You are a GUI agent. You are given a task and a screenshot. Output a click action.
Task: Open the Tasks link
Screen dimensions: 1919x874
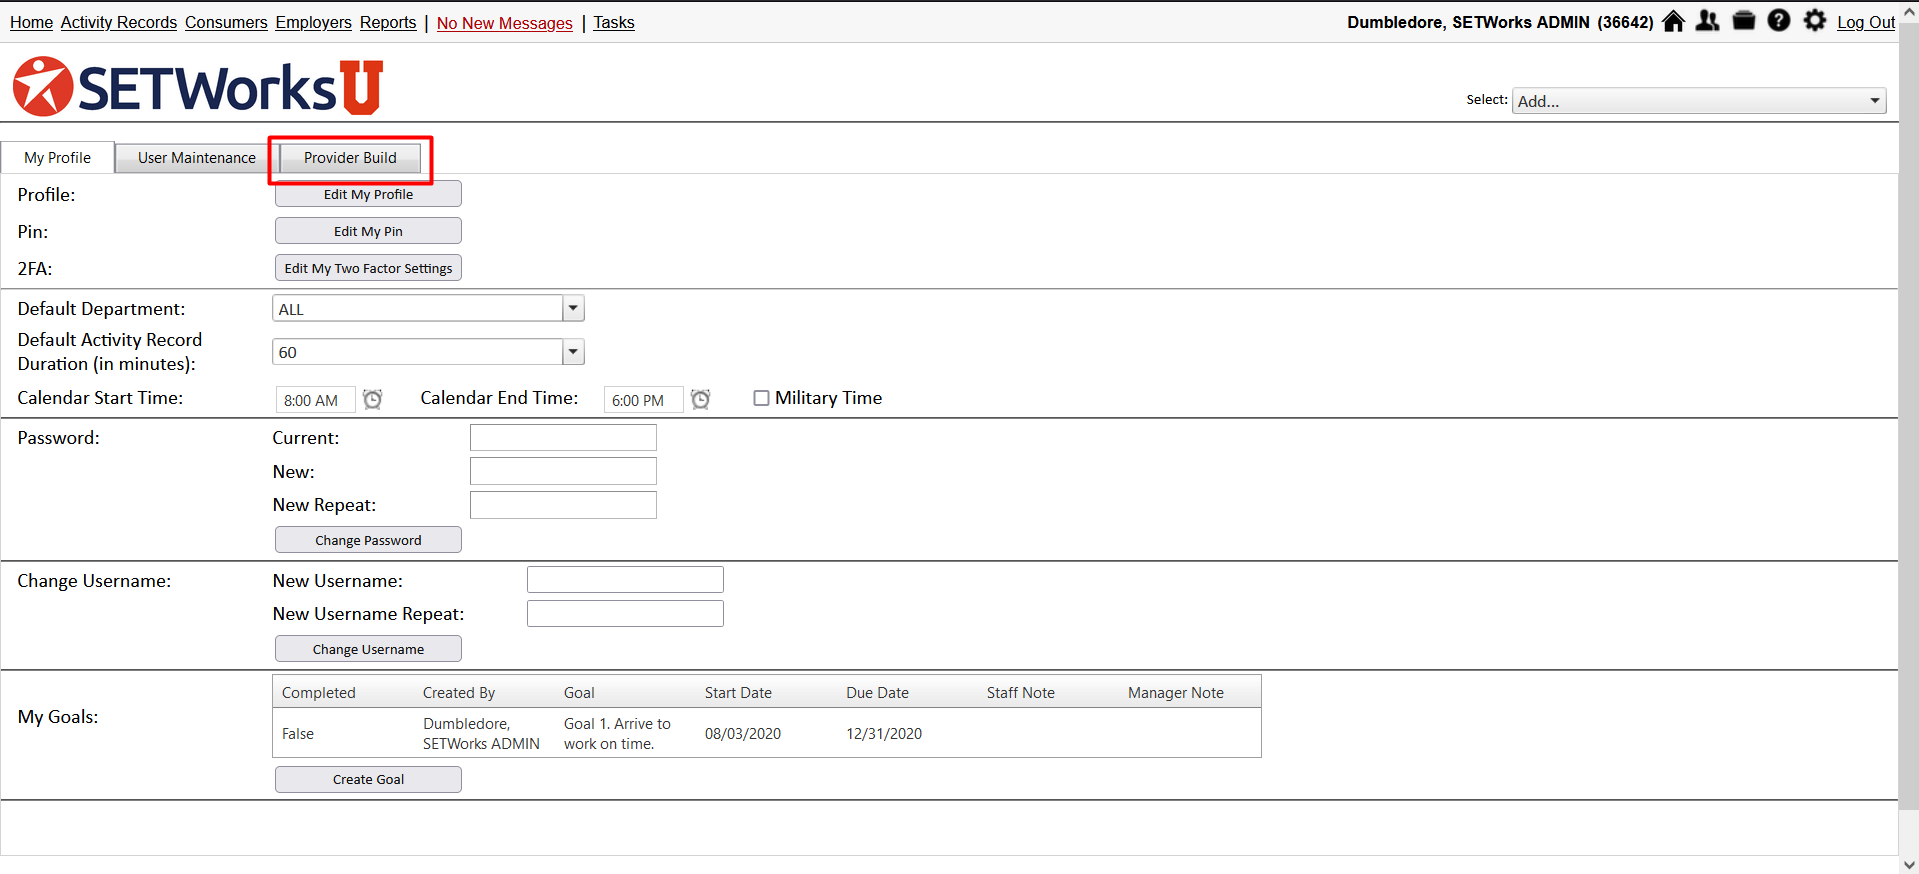coord(614,22)
